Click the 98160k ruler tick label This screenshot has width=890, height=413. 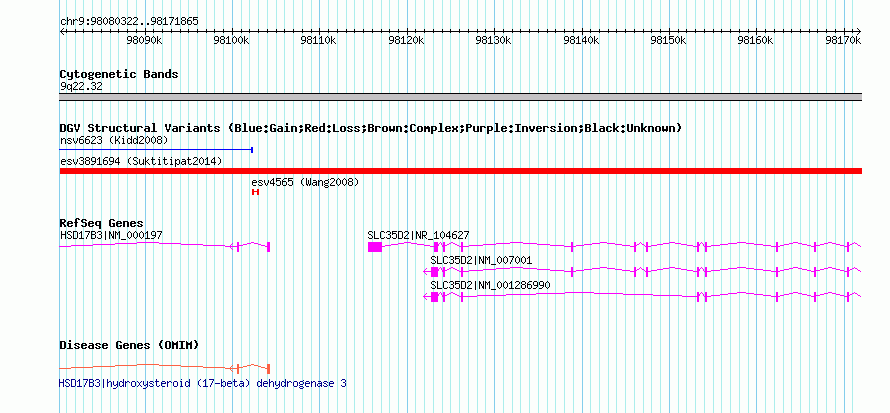click(x=756, y=41)
